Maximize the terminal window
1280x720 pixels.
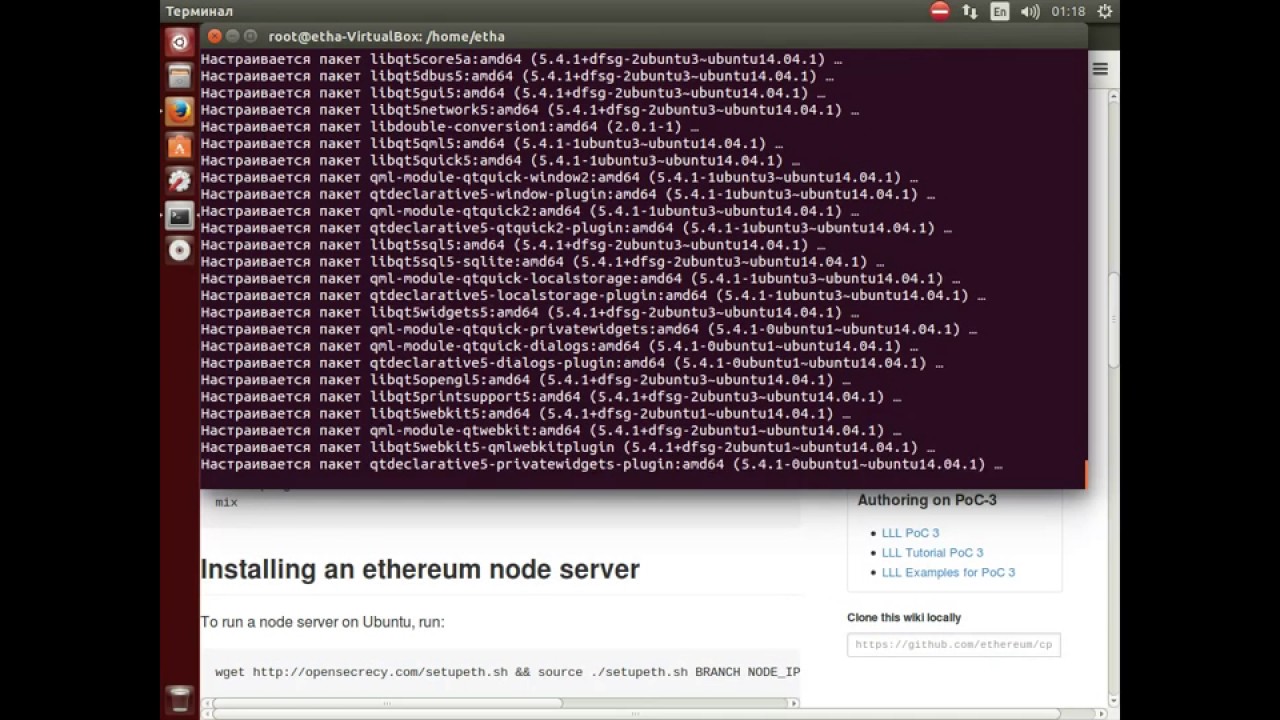click(x=250, y=36)
